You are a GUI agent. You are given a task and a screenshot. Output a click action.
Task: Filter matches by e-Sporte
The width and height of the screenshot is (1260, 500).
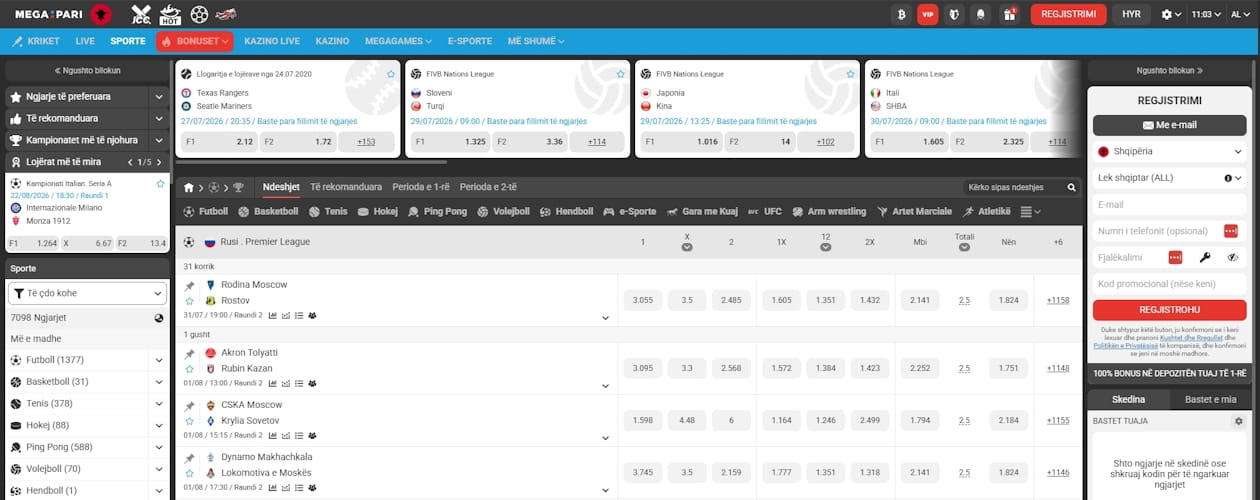click(x=629, y=212)
